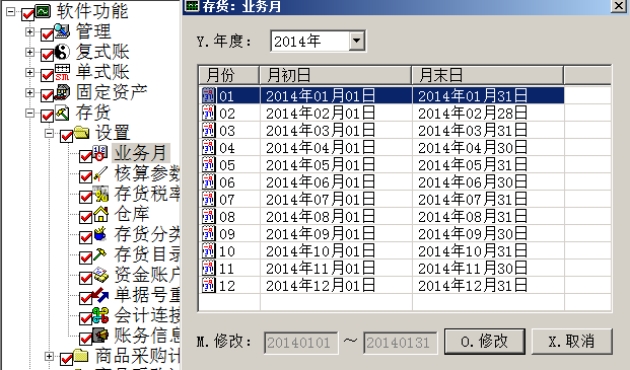Viewport: 630px width, 370px height.
Task: Click the end date field 20140131
Action: point(400,343)
